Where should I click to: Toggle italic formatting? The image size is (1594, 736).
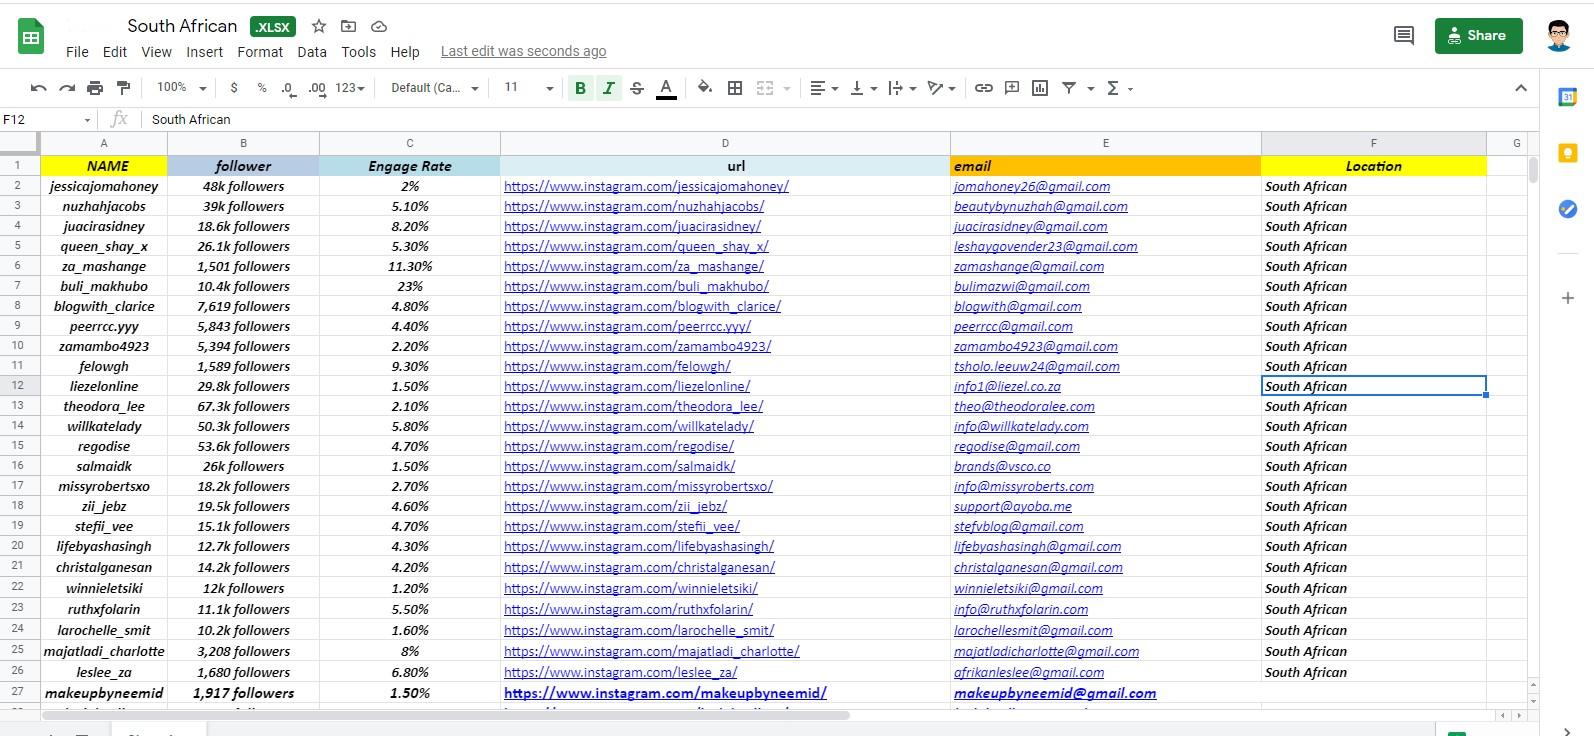point(608,88)
